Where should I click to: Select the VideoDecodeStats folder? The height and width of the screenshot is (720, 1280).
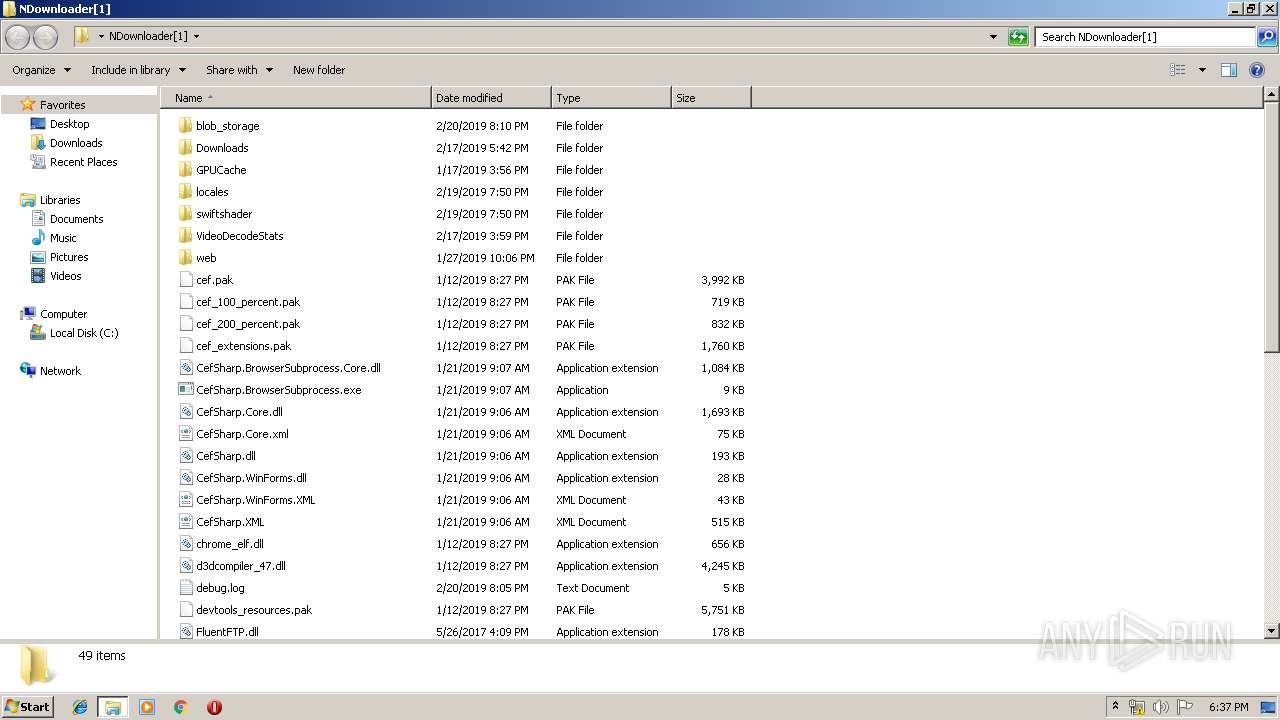tap(240, 236)
